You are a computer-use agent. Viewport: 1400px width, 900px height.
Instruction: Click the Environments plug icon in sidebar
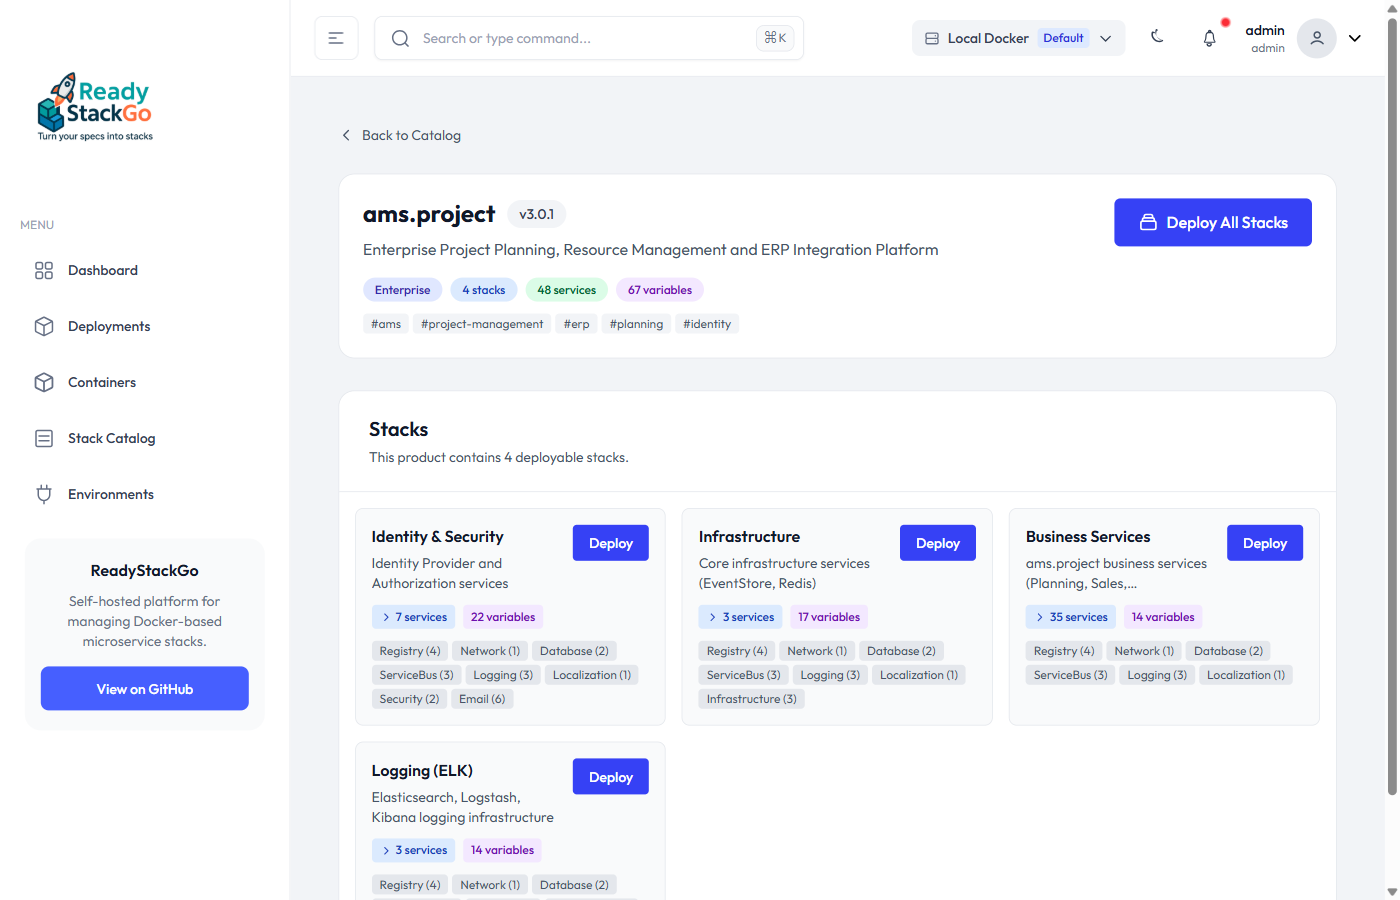click(x=44, y=494)
